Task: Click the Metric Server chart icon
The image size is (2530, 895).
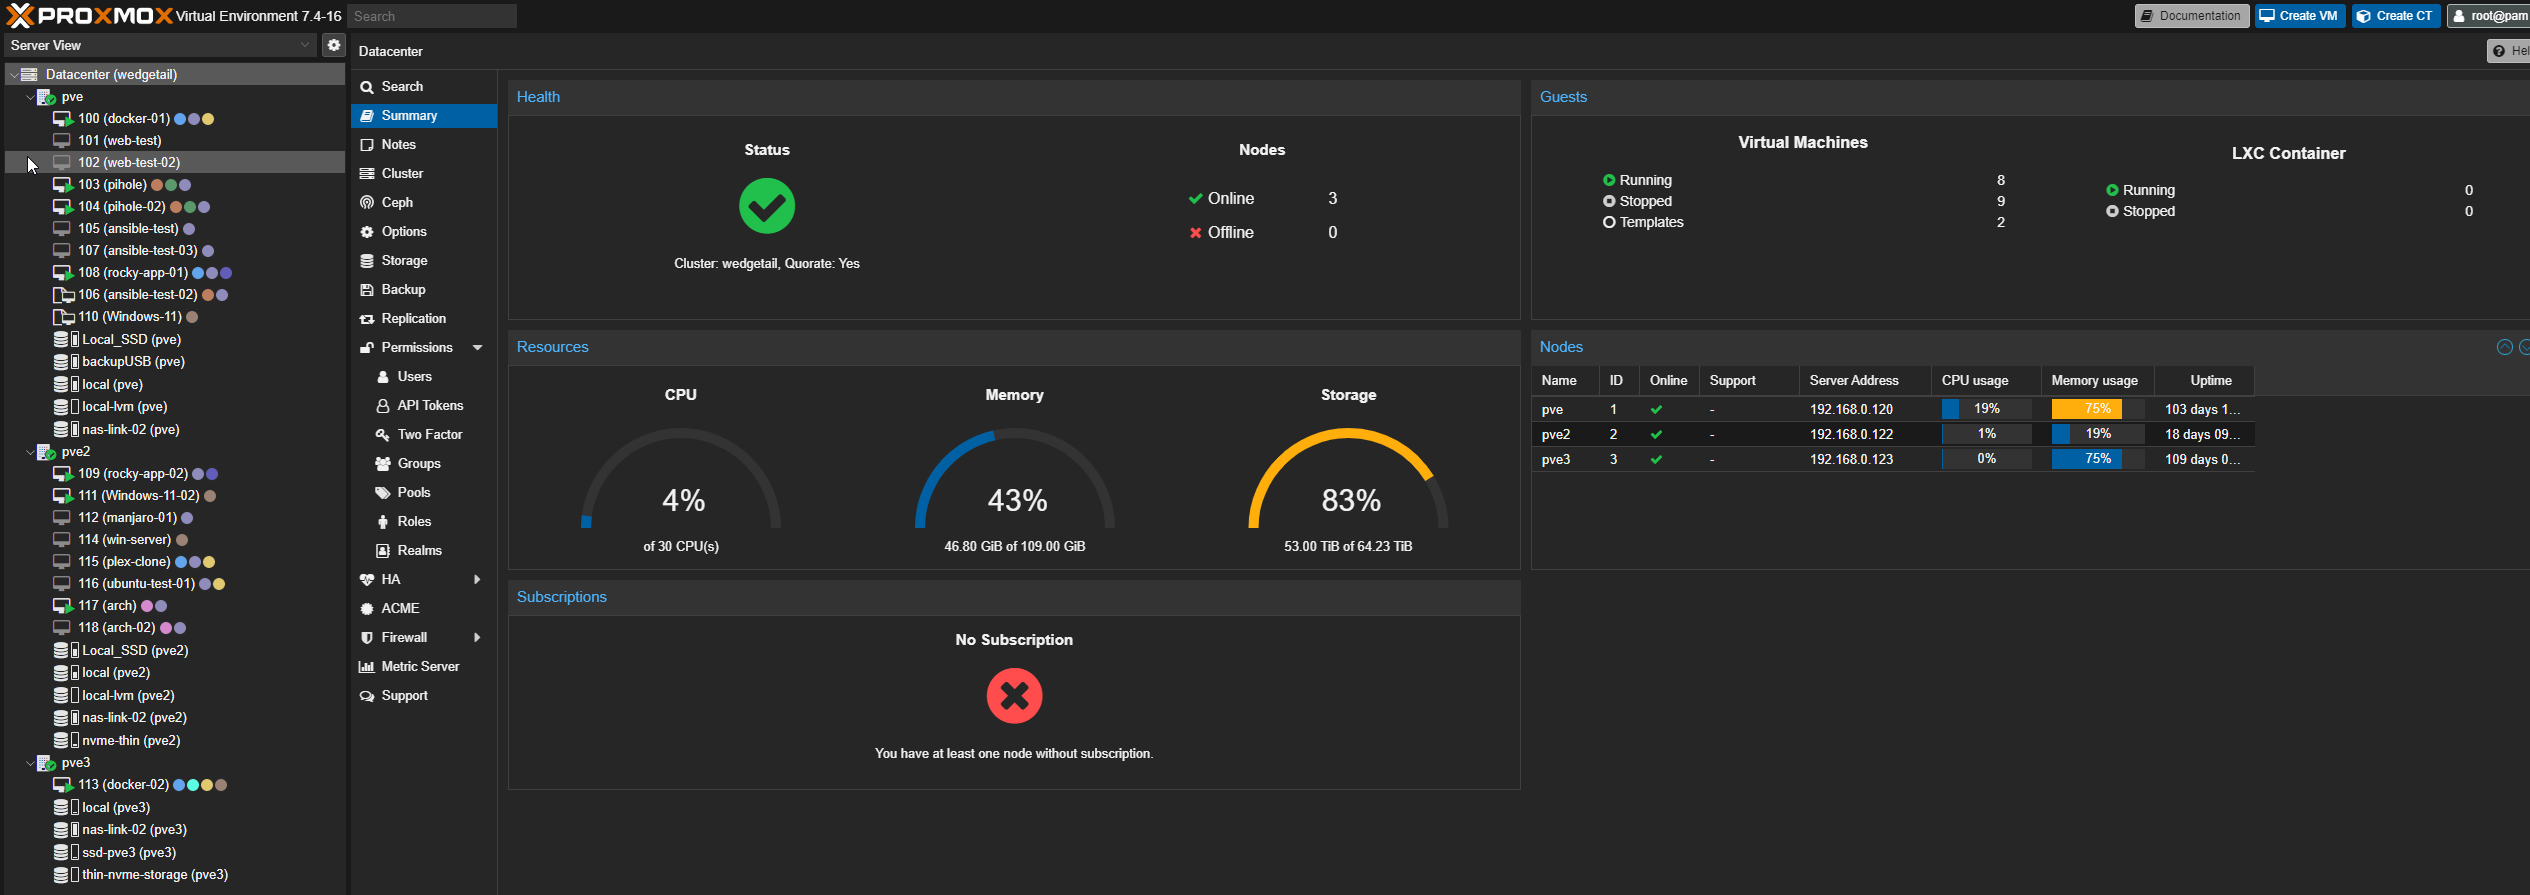Action: click(x=367, y=667)
